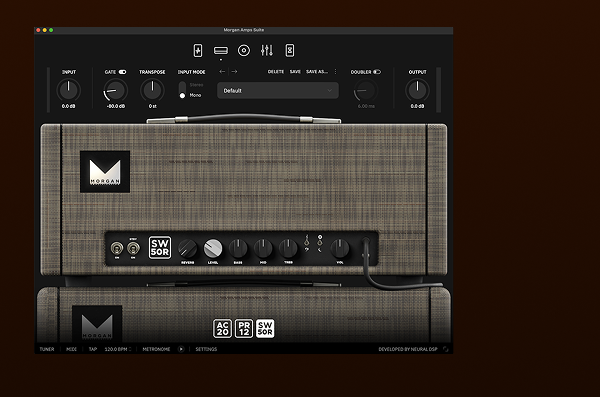
Task: Click the GATE threshold knob
Action: coord(115,90)
